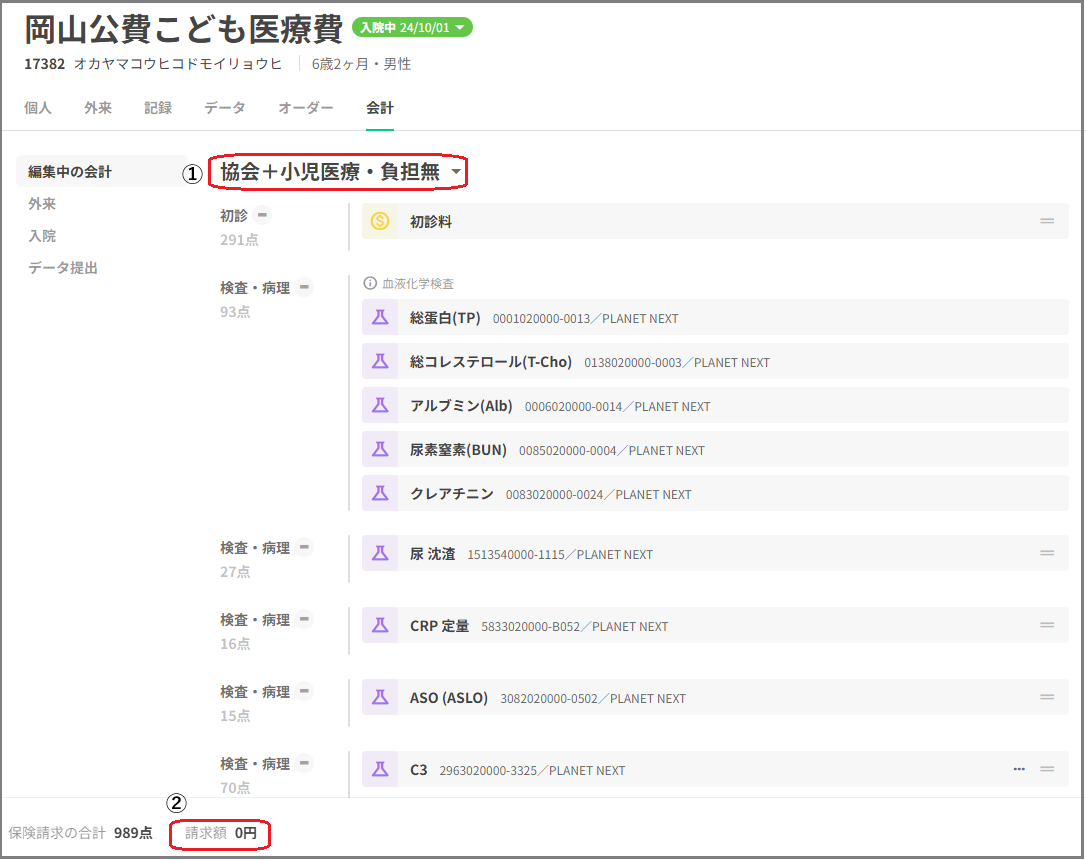Open the データ tab
Screen dimensions: 1086x860
[x=224, y=108]
